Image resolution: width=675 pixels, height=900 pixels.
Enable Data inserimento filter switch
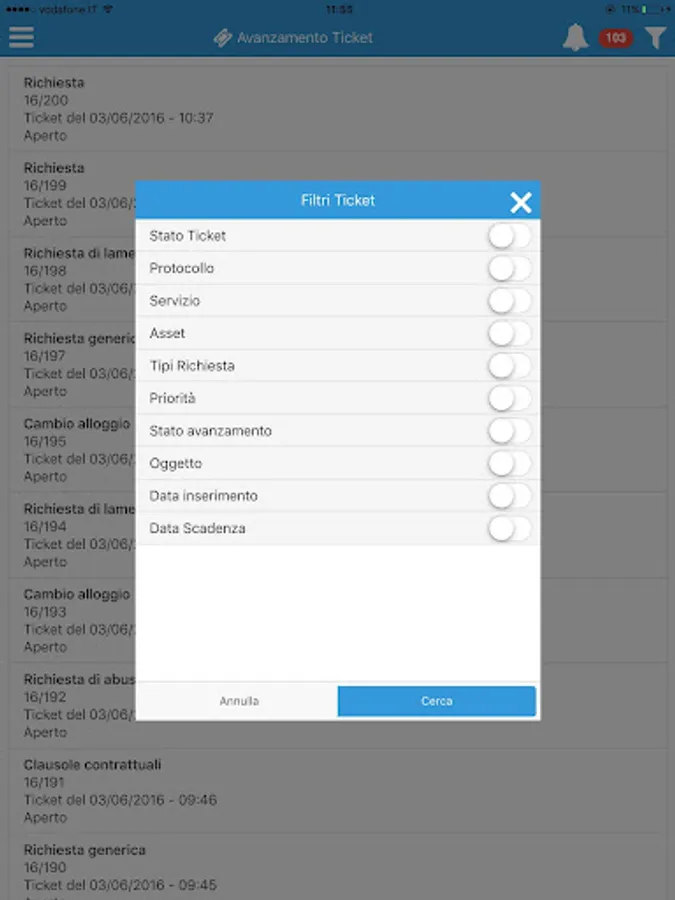point(510,496)
